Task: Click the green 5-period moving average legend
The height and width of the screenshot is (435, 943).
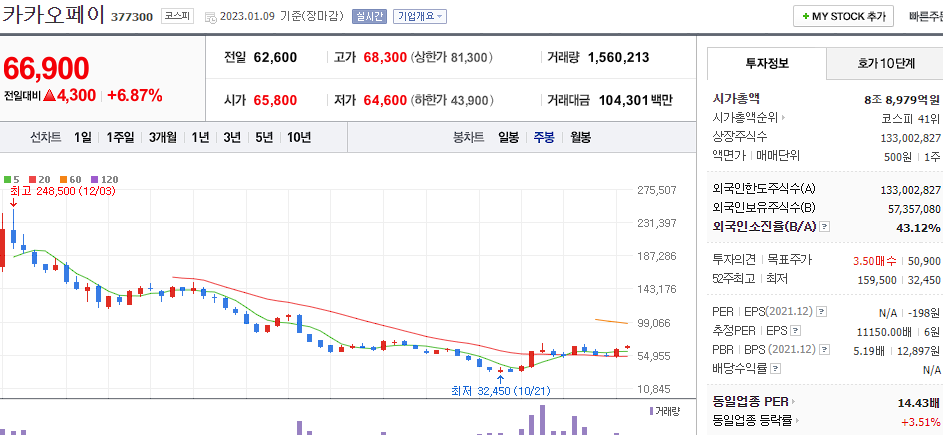Action: [x=11, y=179]
